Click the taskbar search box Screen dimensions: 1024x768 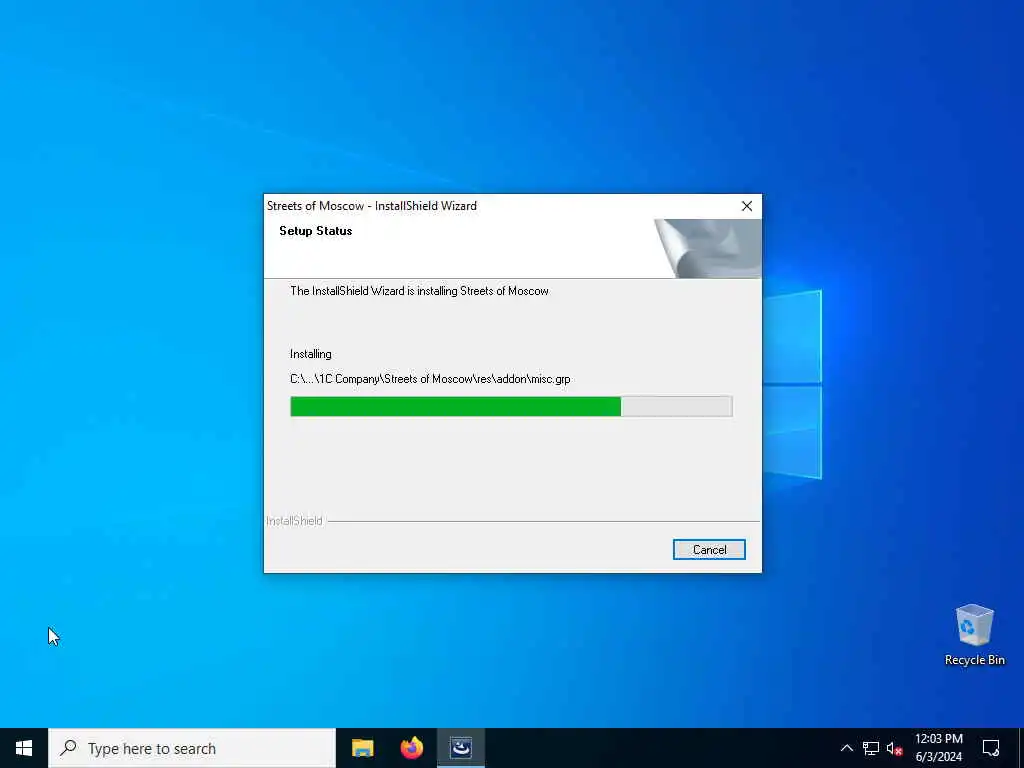tap(192, 748)
